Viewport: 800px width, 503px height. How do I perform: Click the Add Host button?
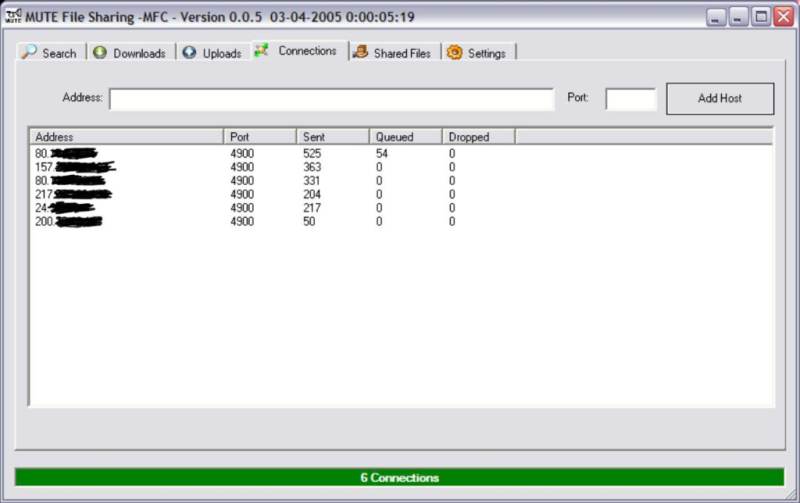(720, 98)
